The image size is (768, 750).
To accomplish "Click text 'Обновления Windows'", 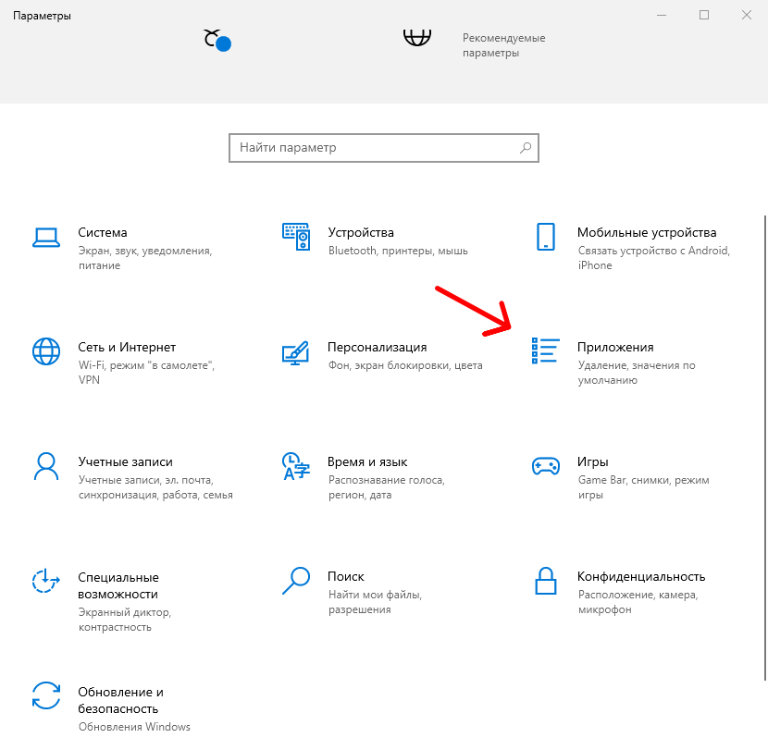I will (x=134, y=727).
